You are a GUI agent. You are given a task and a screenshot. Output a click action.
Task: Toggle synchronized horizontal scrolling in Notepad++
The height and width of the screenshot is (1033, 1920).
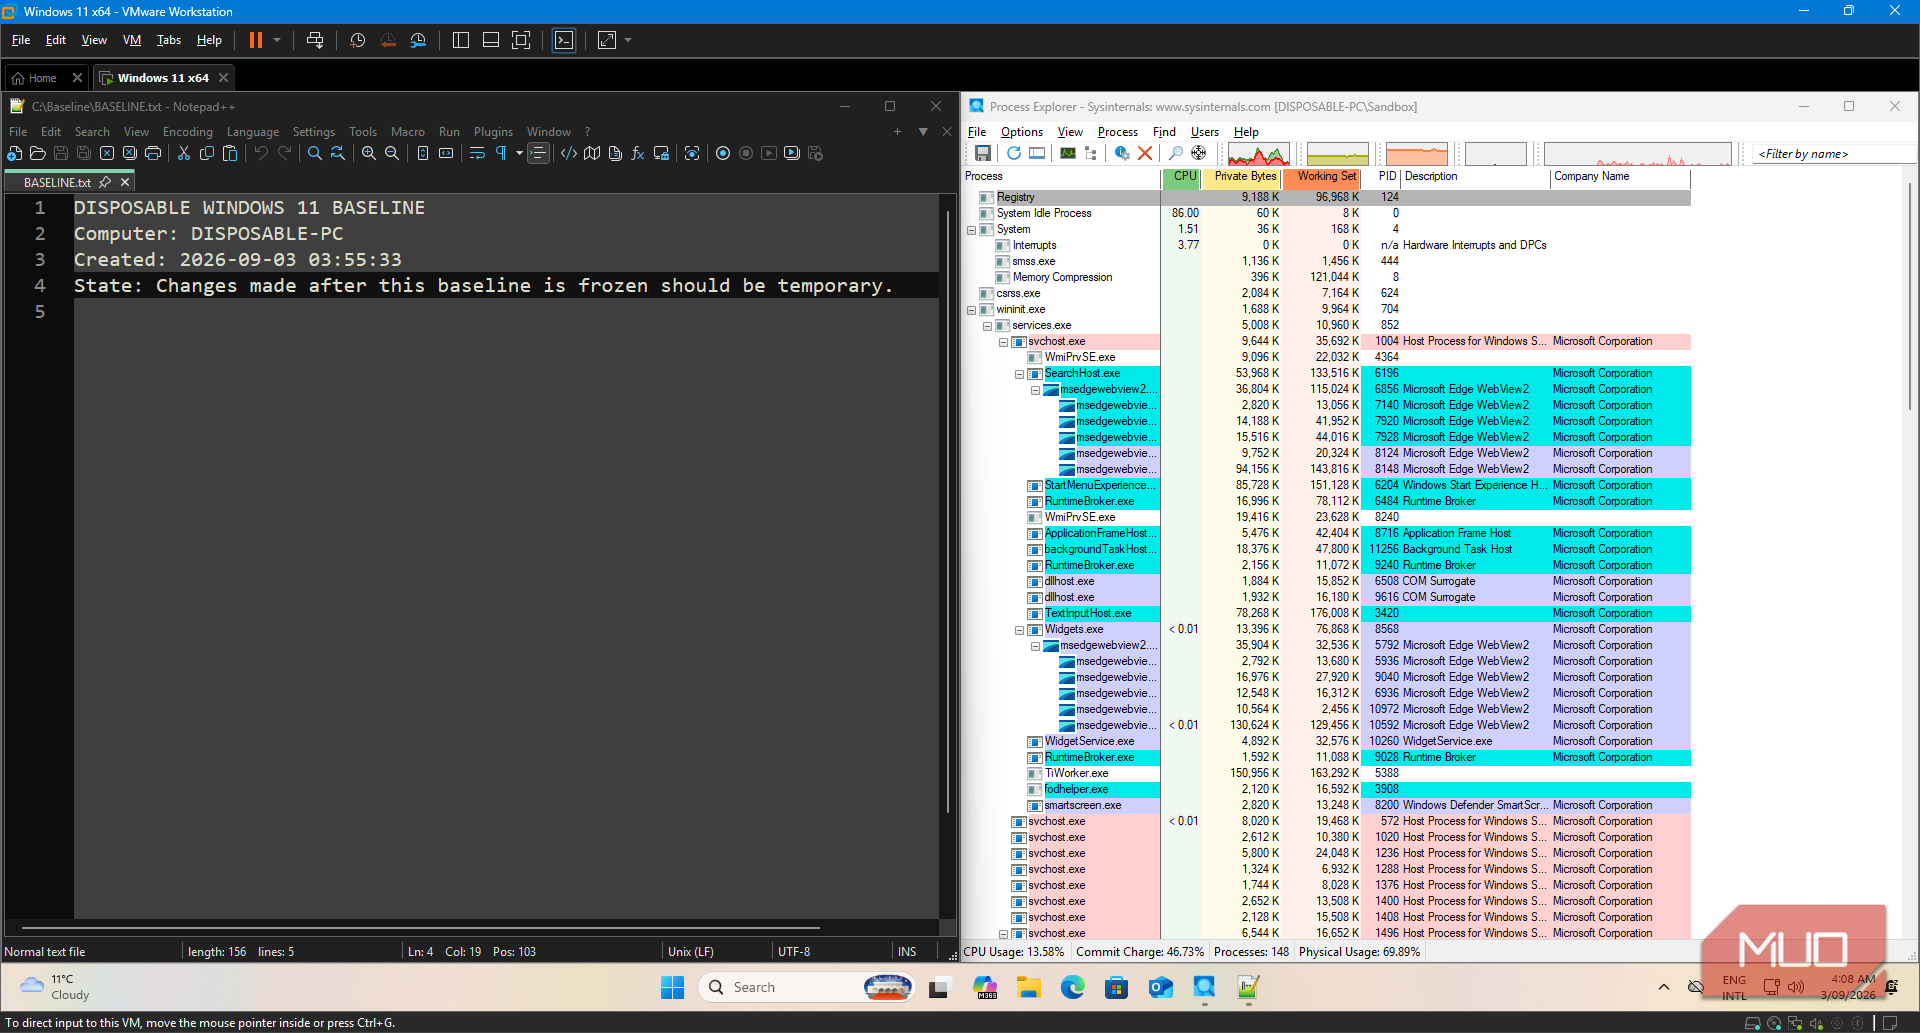[446, 153]
